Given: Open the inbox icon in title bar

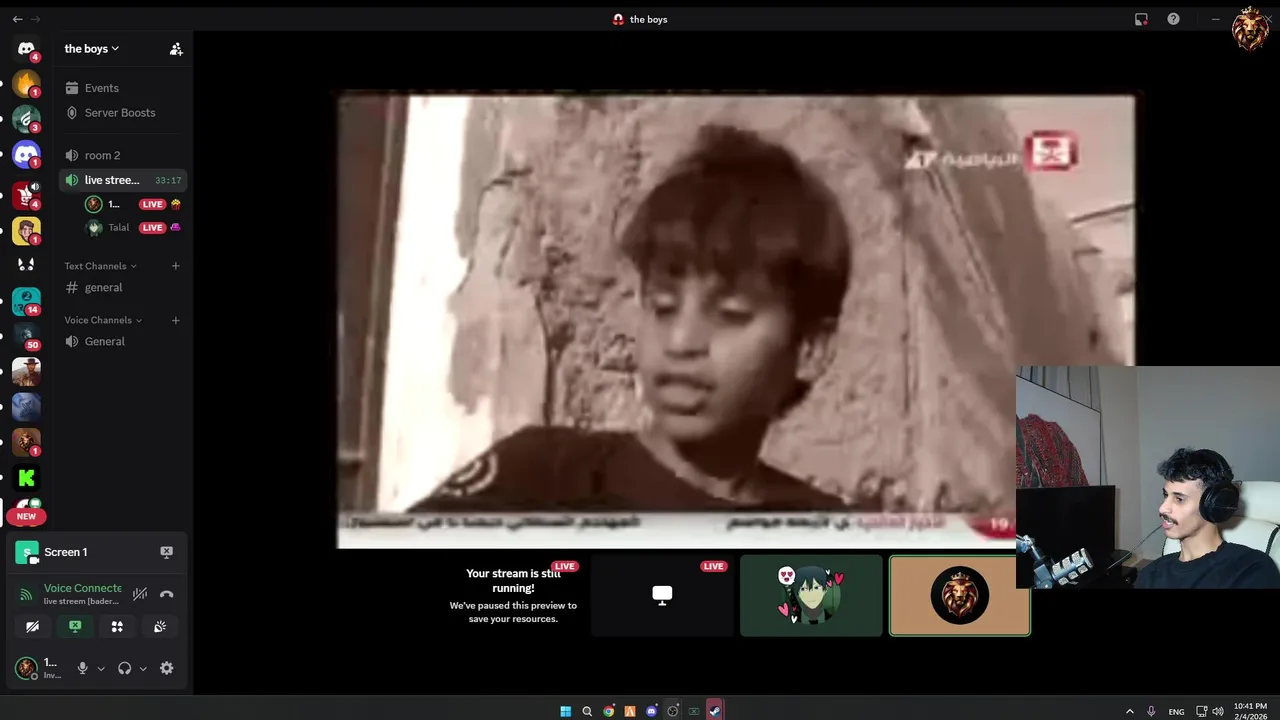Looking at the screenshot, I should (1141, 19).
